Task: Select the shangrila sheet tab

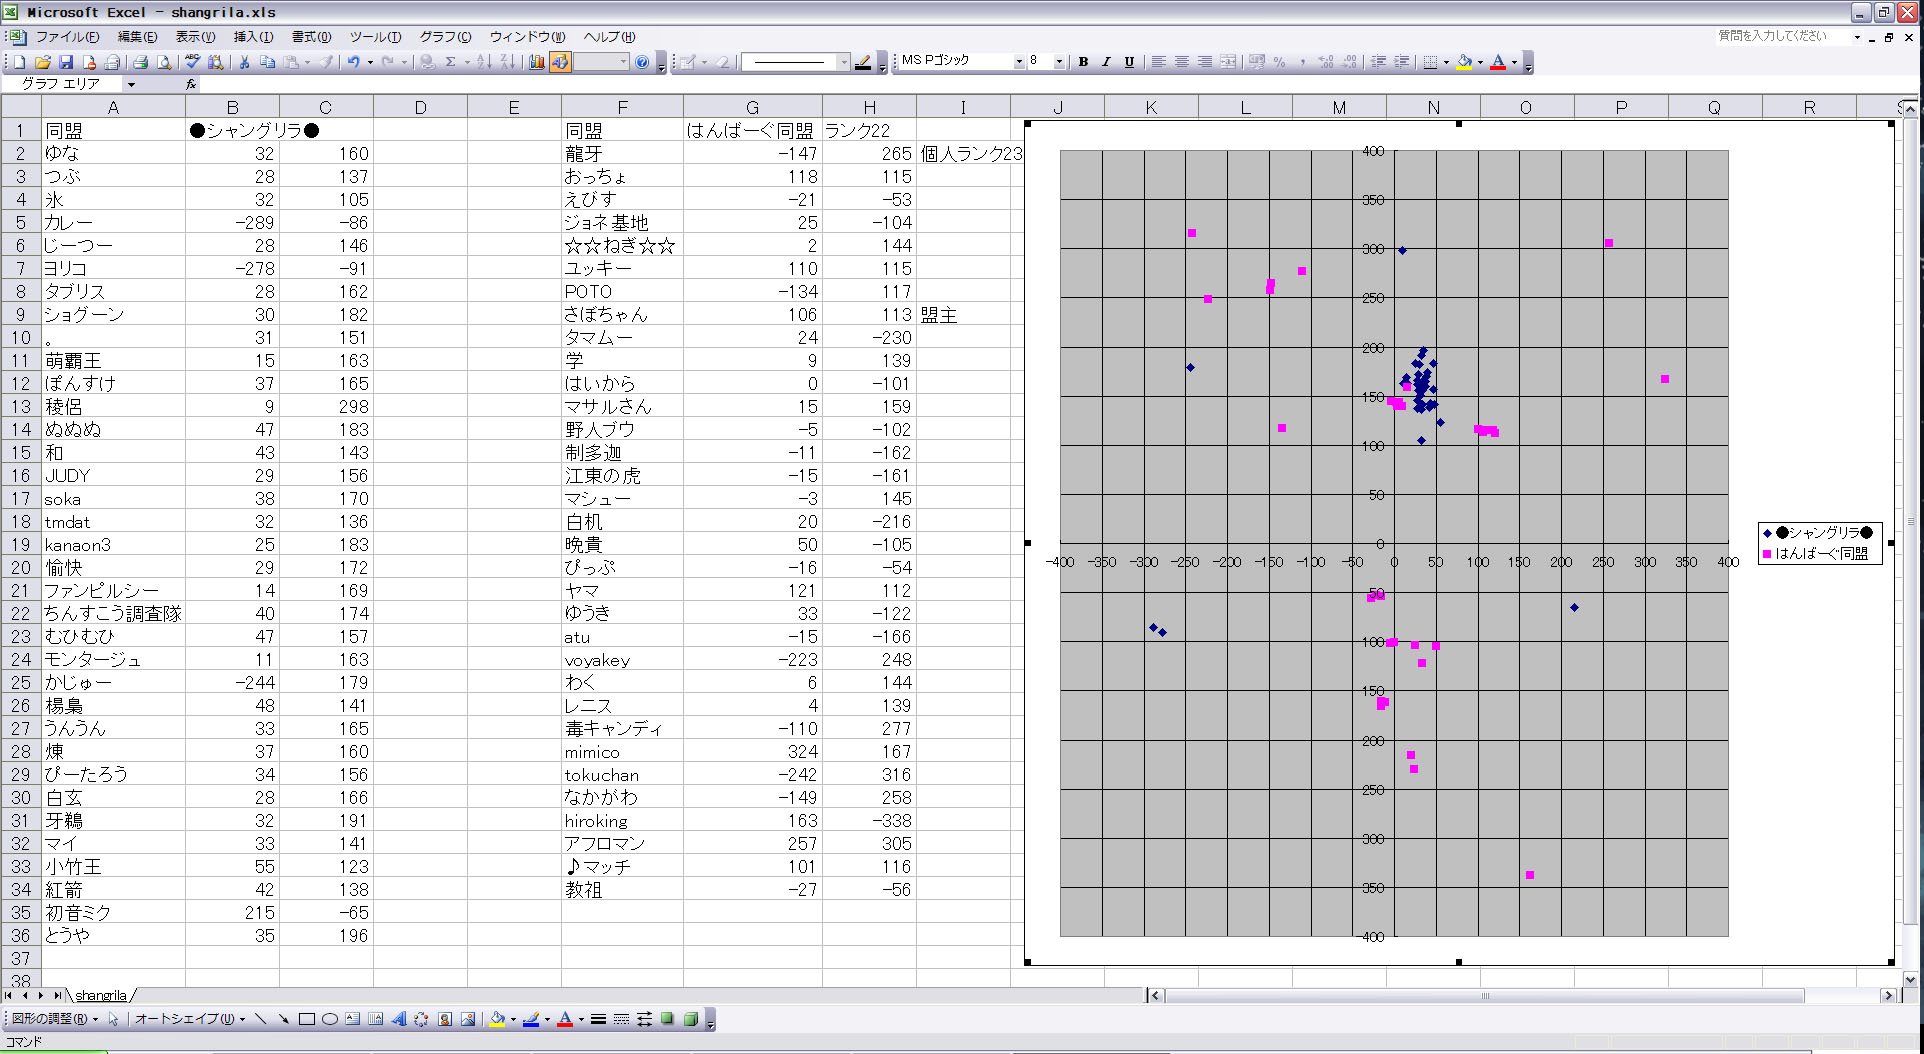Action: pos(101,995)
